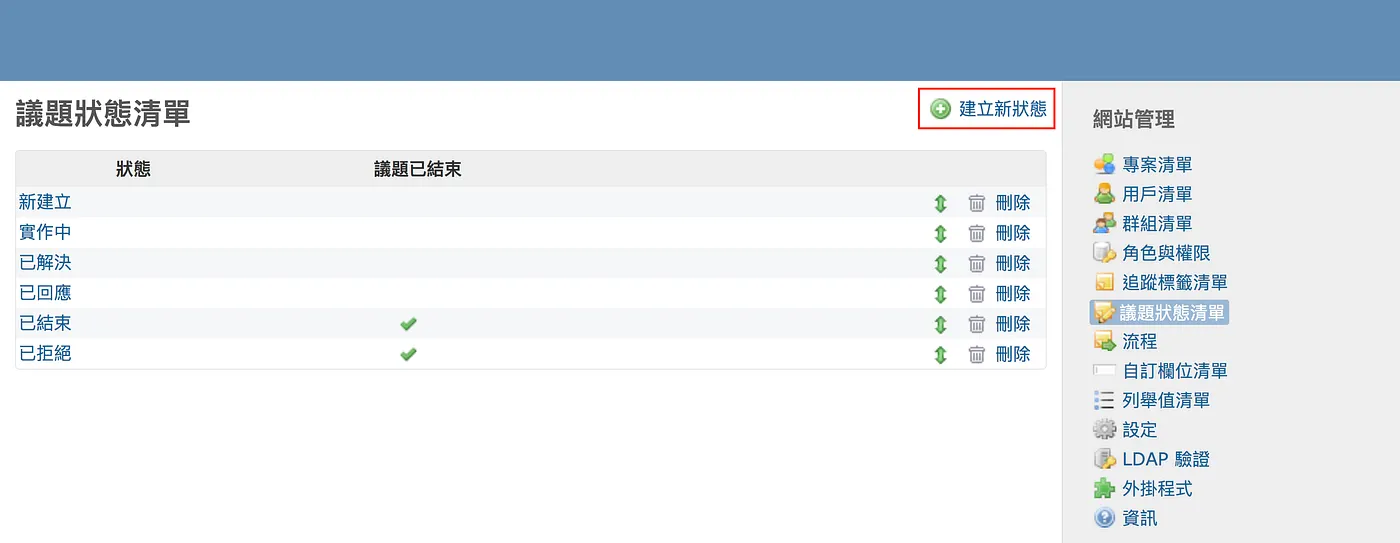Go to 自訂欄位清單 in the admin menu
1400x543 pixels.
[1175, 371]
